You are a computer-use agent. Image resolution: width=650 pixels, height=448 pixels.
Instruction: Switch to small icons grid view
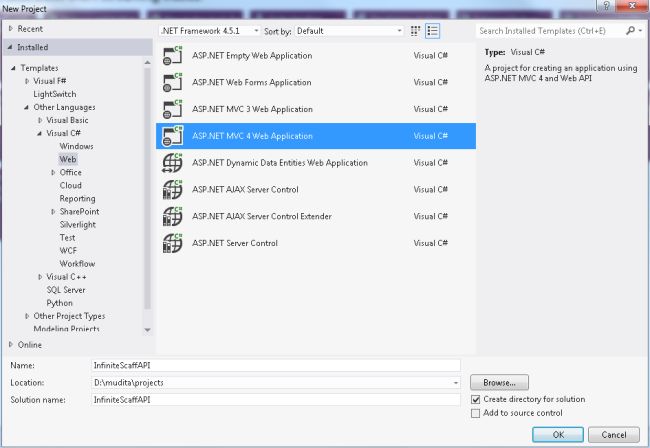coord(415,31)
